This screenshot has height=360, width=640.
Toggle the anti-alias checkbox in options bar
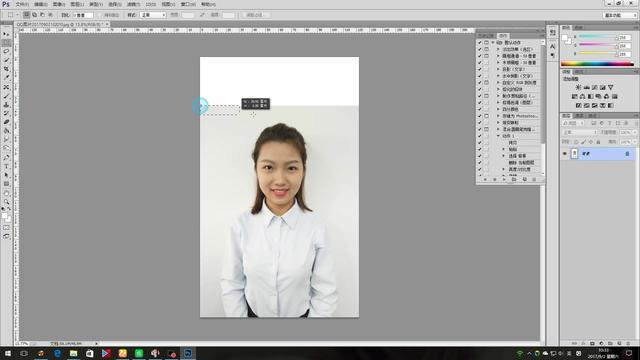(x=100, y=15)
